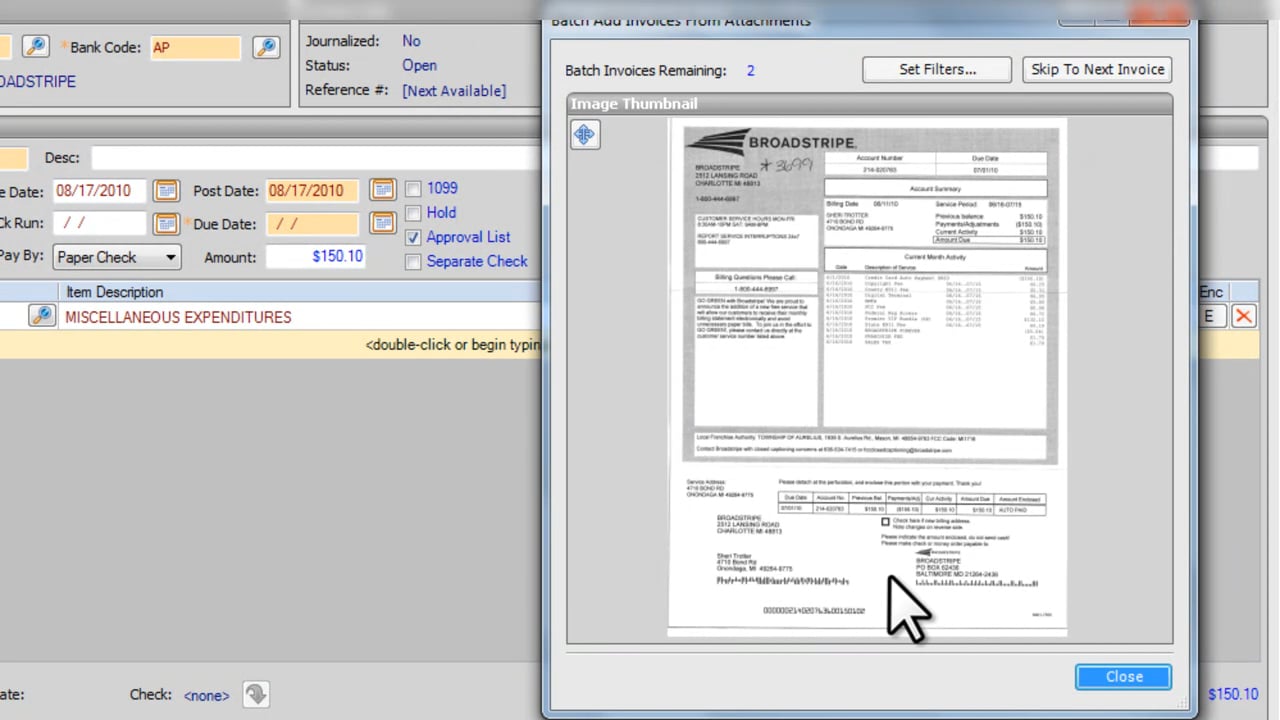Click the arrow icon next to Check none
Screen dimensions: 1280x720
point(256,694)
